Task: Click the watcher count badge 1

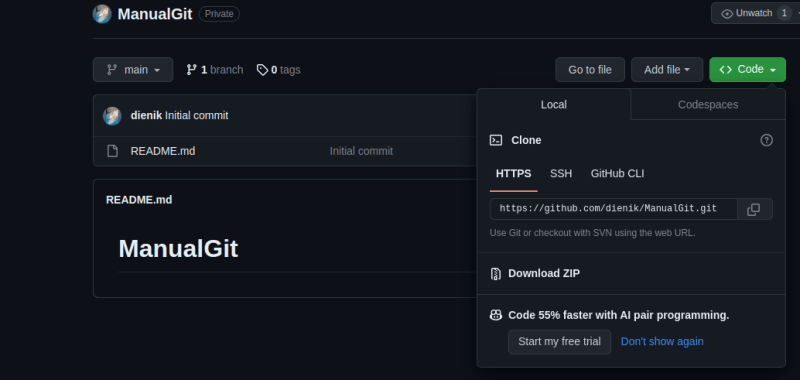Action: click(784, 13)
